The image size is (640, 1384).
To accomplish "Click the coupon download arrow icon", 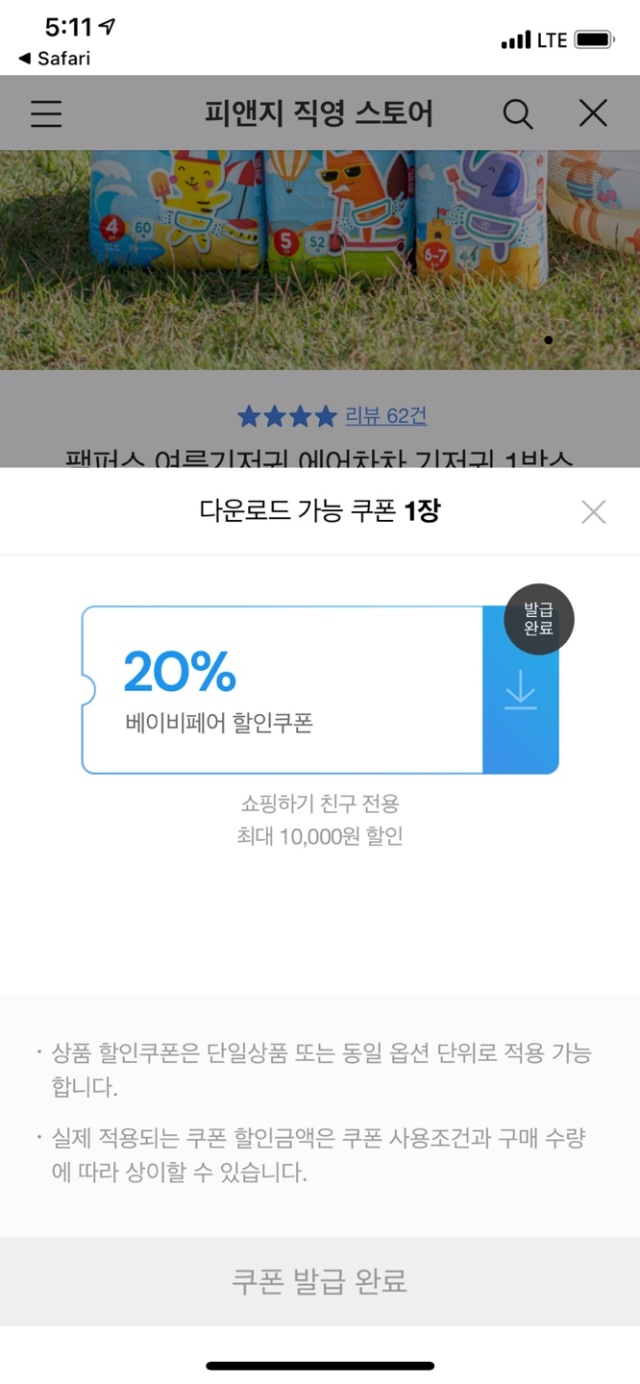I will point(520,691).
